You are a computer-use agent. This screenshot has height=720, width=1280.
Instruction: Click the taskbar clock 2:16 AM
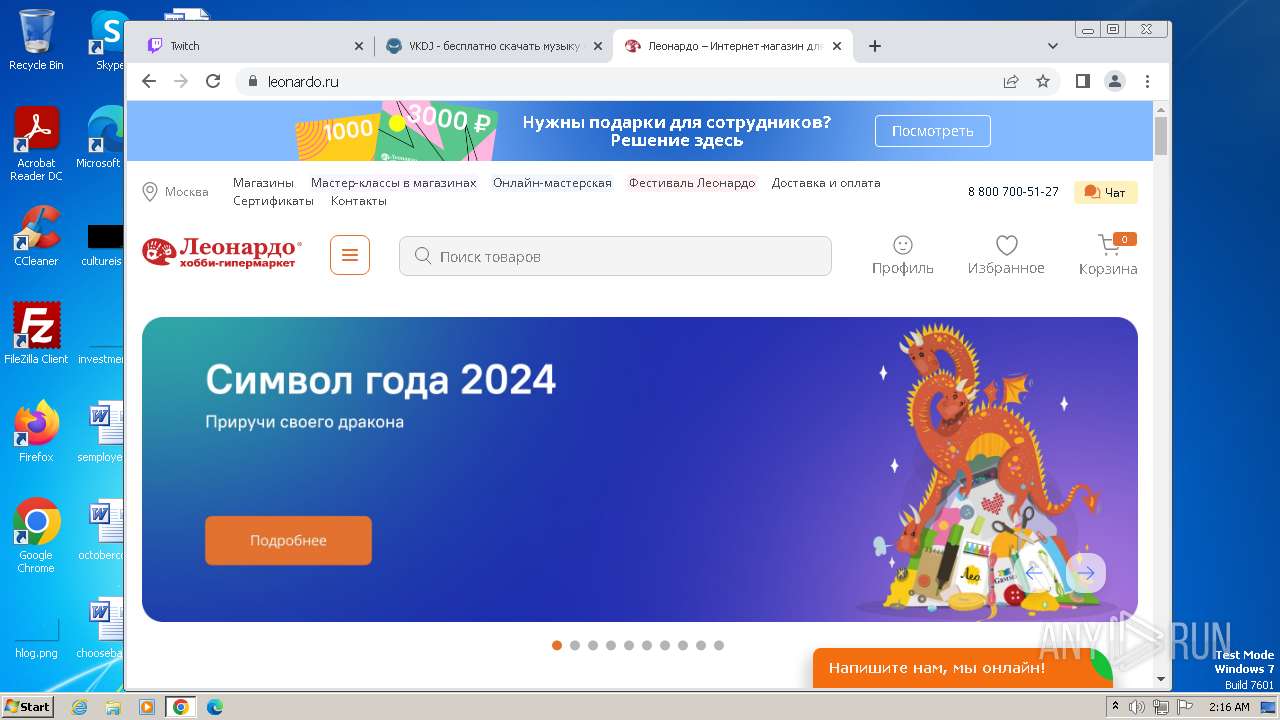(1229, 707)
